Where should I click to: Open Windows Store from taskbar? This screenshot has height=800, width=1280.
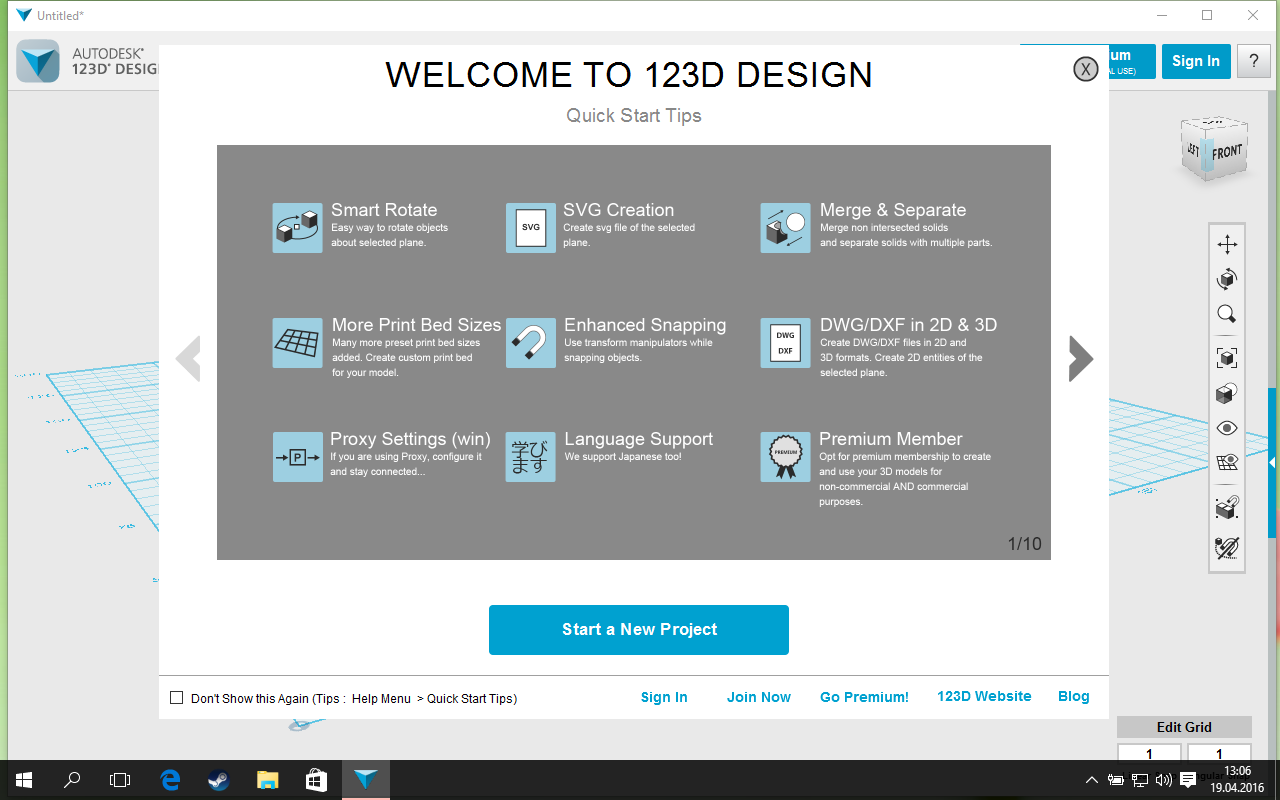point(315,780)
